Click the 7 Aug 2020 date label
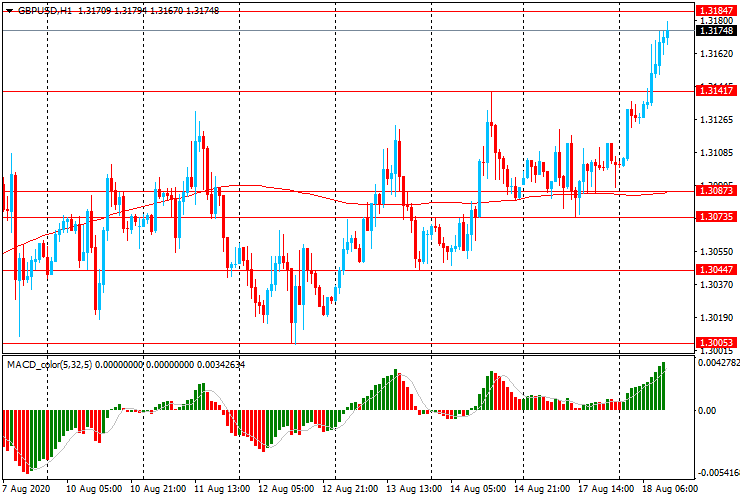 pyautogui.click(x=29, y=491)
